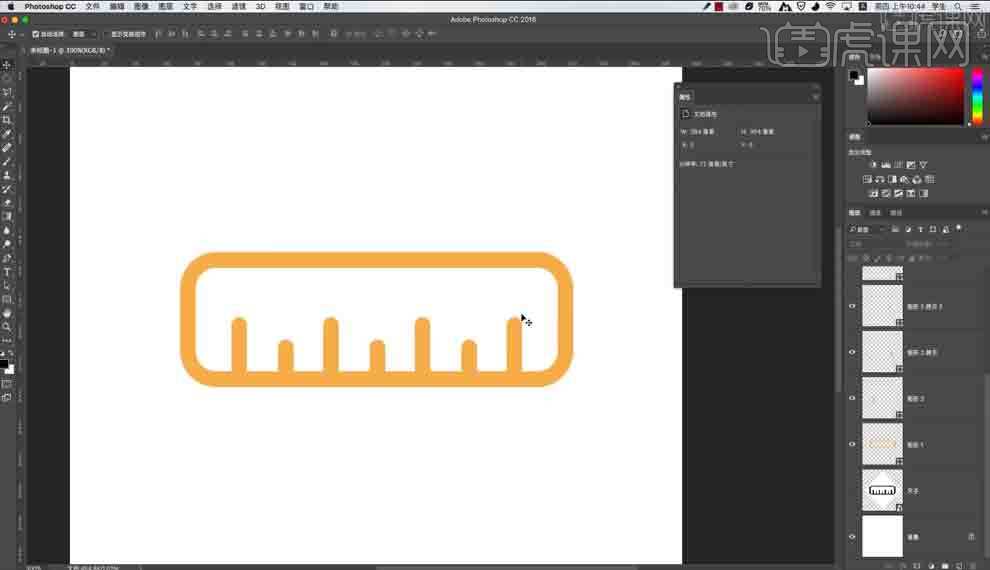Viewport: 990px width, 570px height.
Task: Select the History Brush tool
Action: 7,189
